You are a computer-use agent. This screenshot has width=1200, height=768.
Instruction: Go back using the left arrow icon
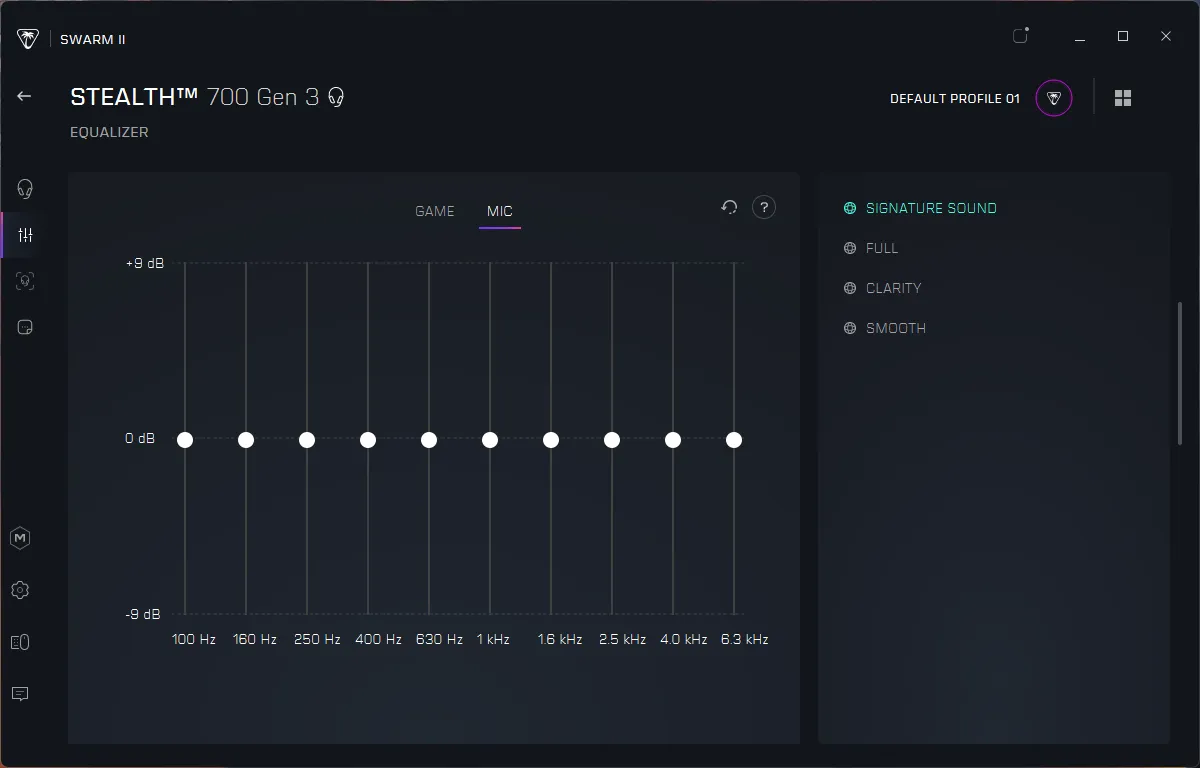point(24,96)
